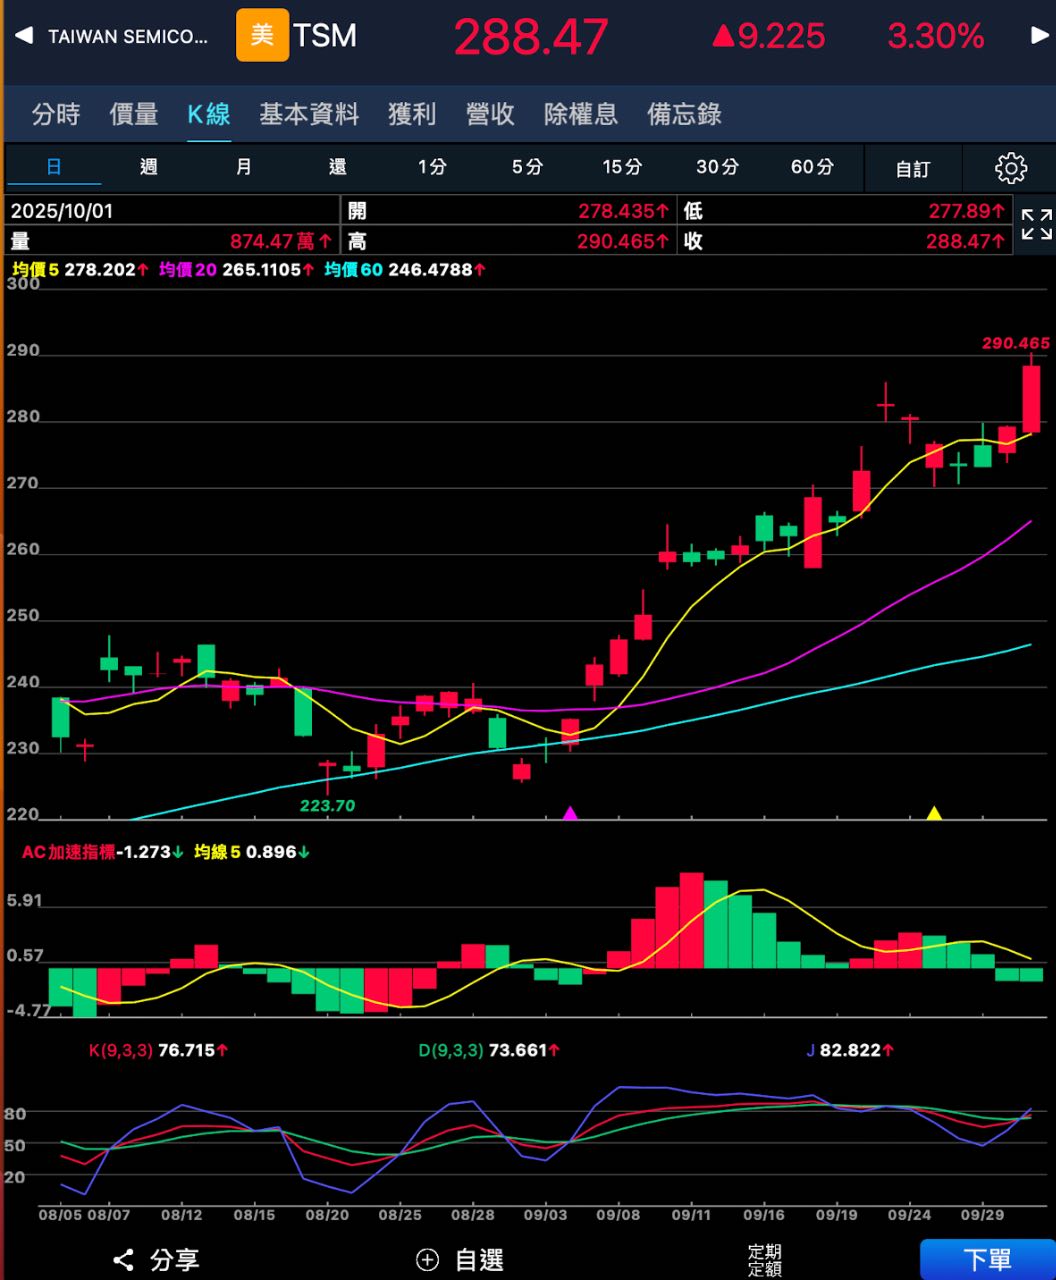
Task: Expand chart to fullscreen
Action: [x=1036, y=225]
